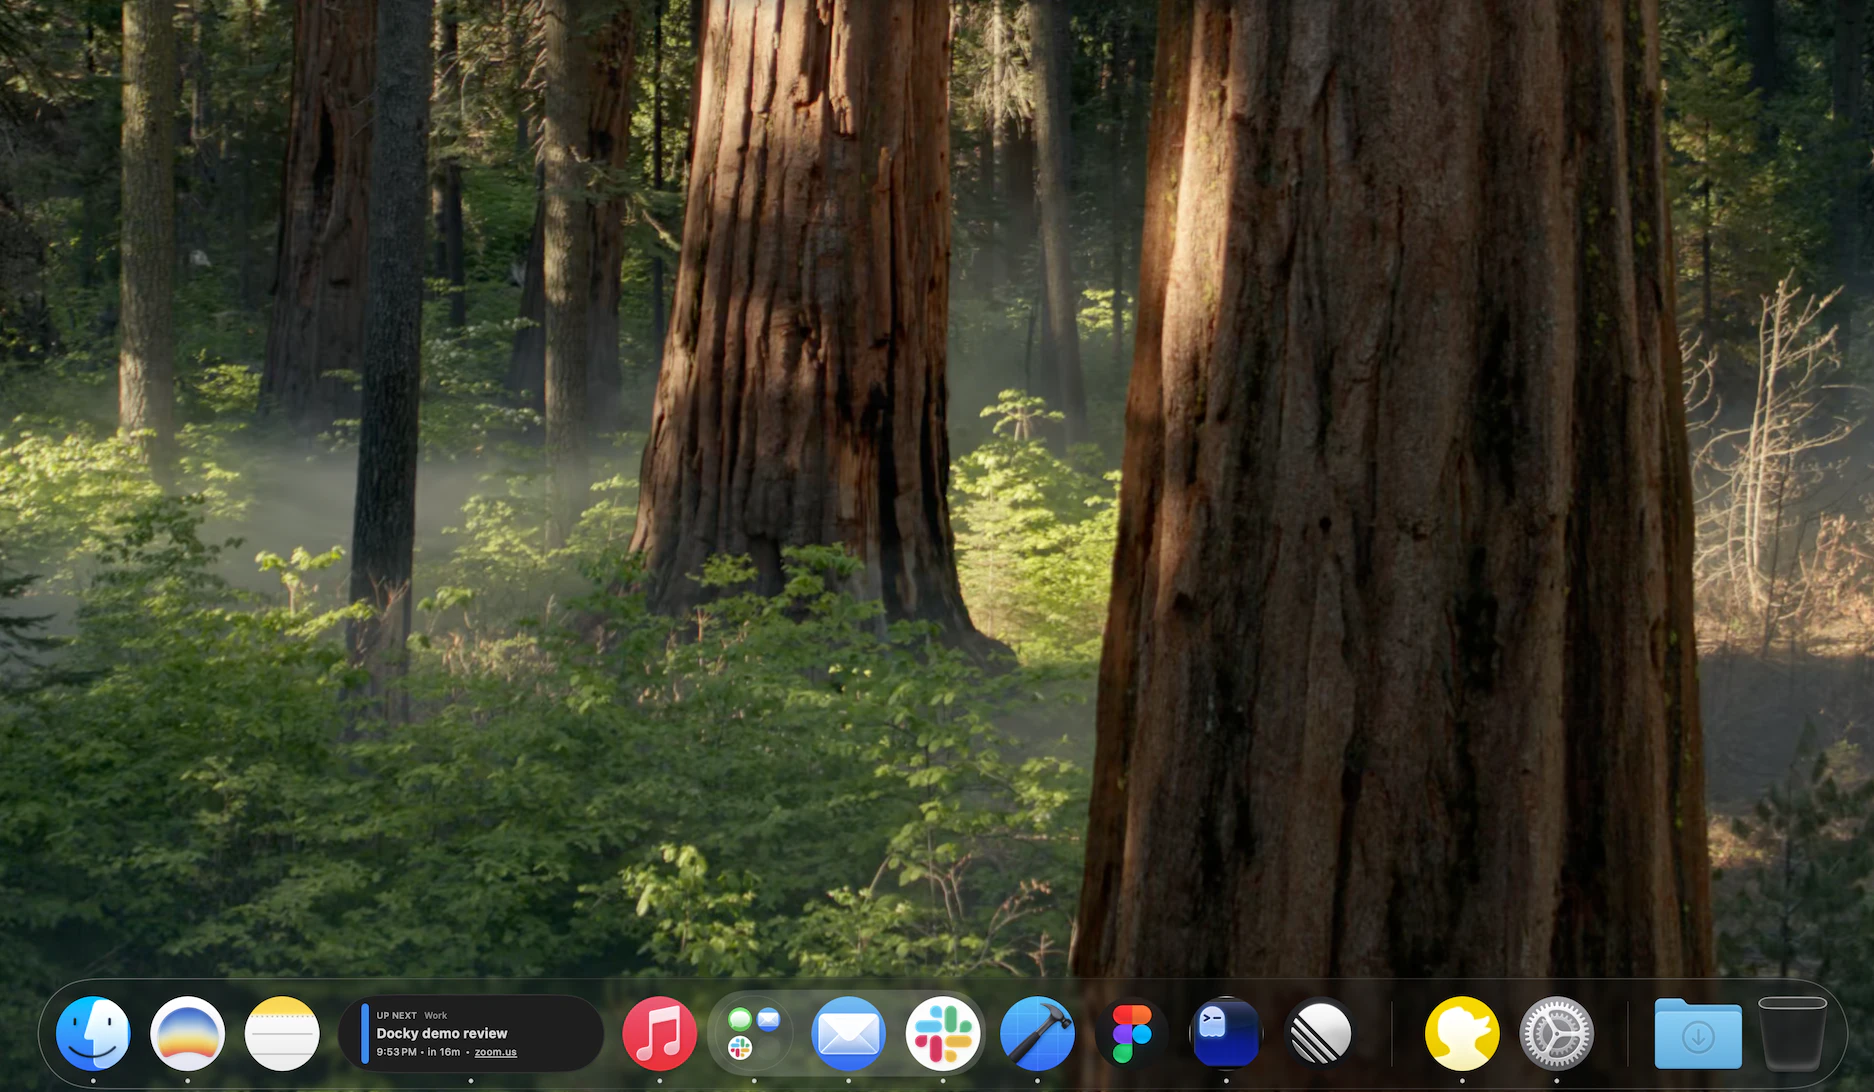Open the black-and-white striped app
The width and height of the screenshot is (1874, 1092).
1319,1033
